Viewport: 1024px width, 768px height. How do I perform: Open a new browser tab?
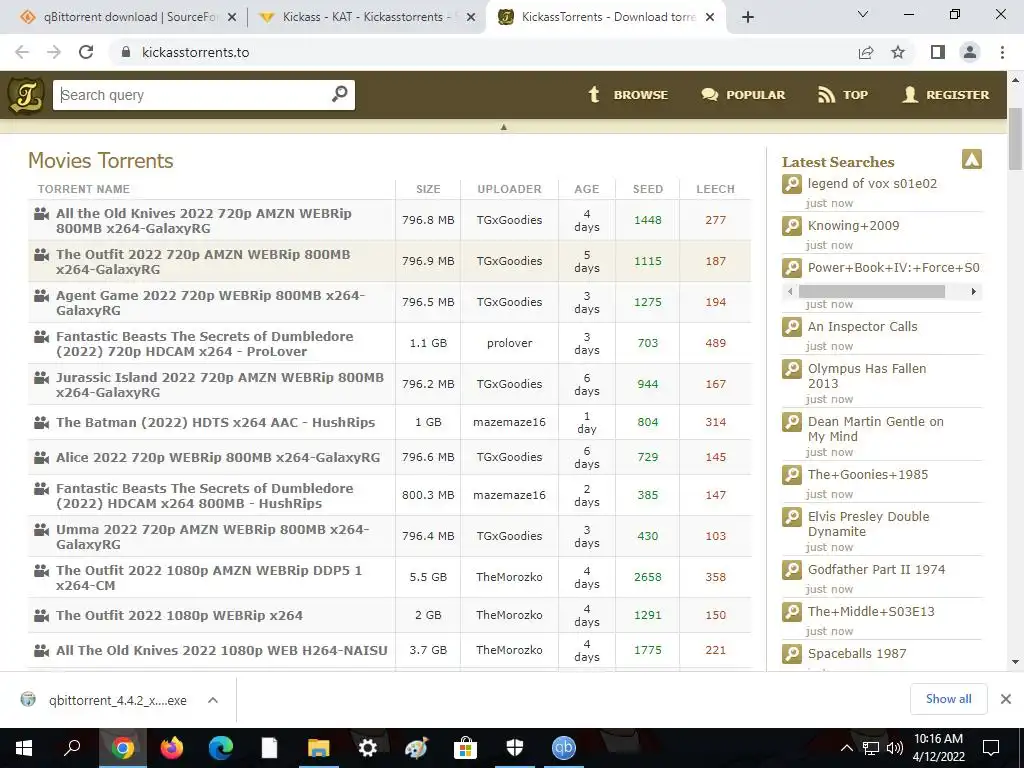pos(748,17)
